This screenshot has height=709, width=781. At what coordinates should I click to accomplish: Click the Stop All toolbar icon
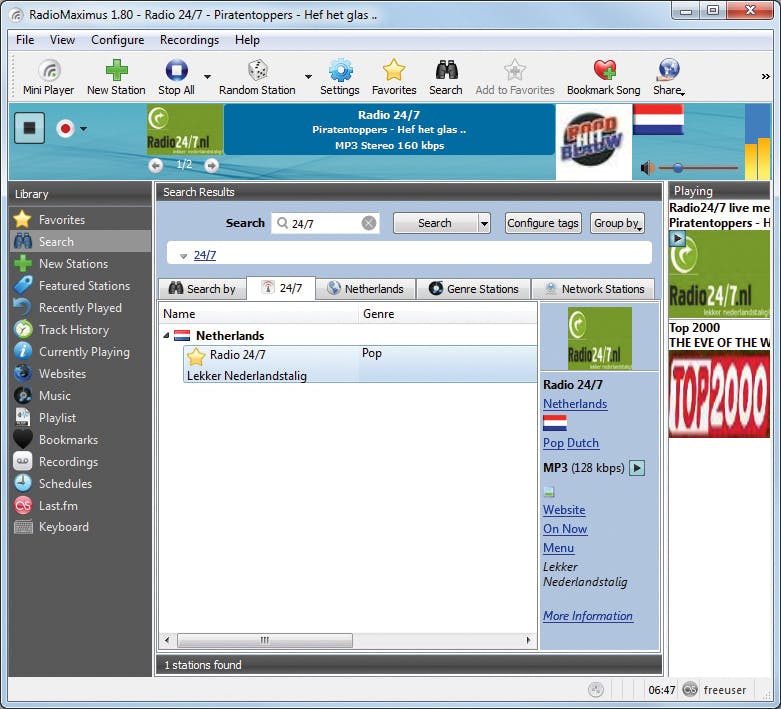176,77
